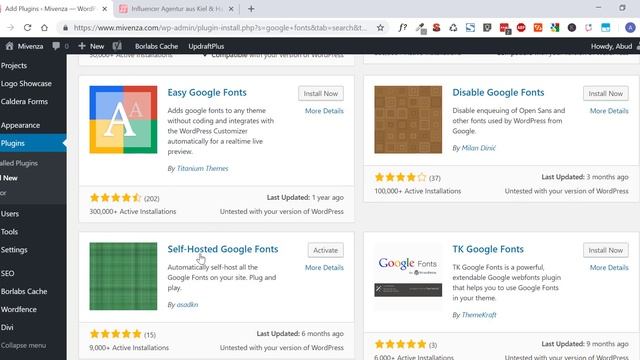
Task: Click the browser profile avatar icon
Action: (630, 28)
